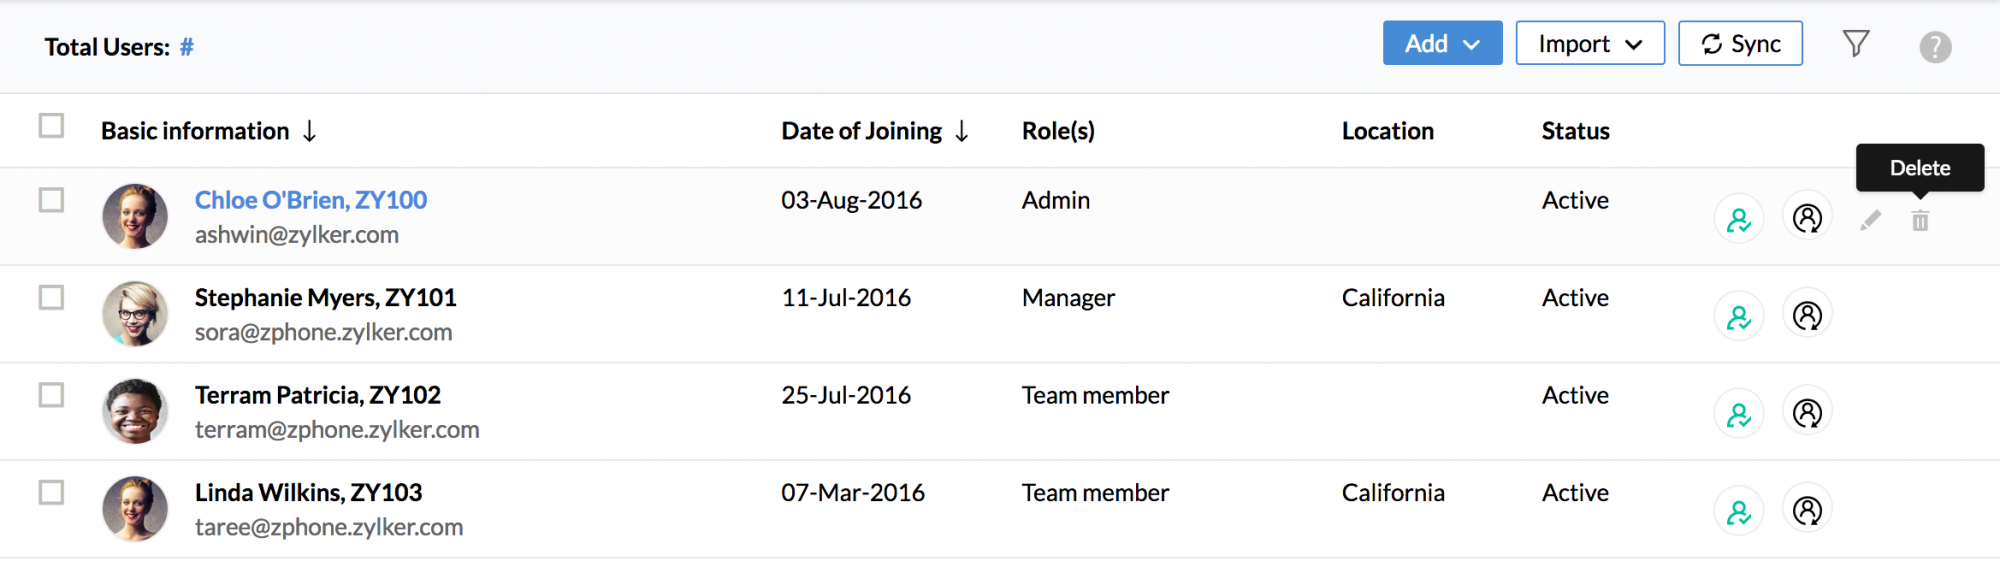Delete Chloe O'Brien with the trash icon
This screenshot has width=2000, height=561.
1920,221
